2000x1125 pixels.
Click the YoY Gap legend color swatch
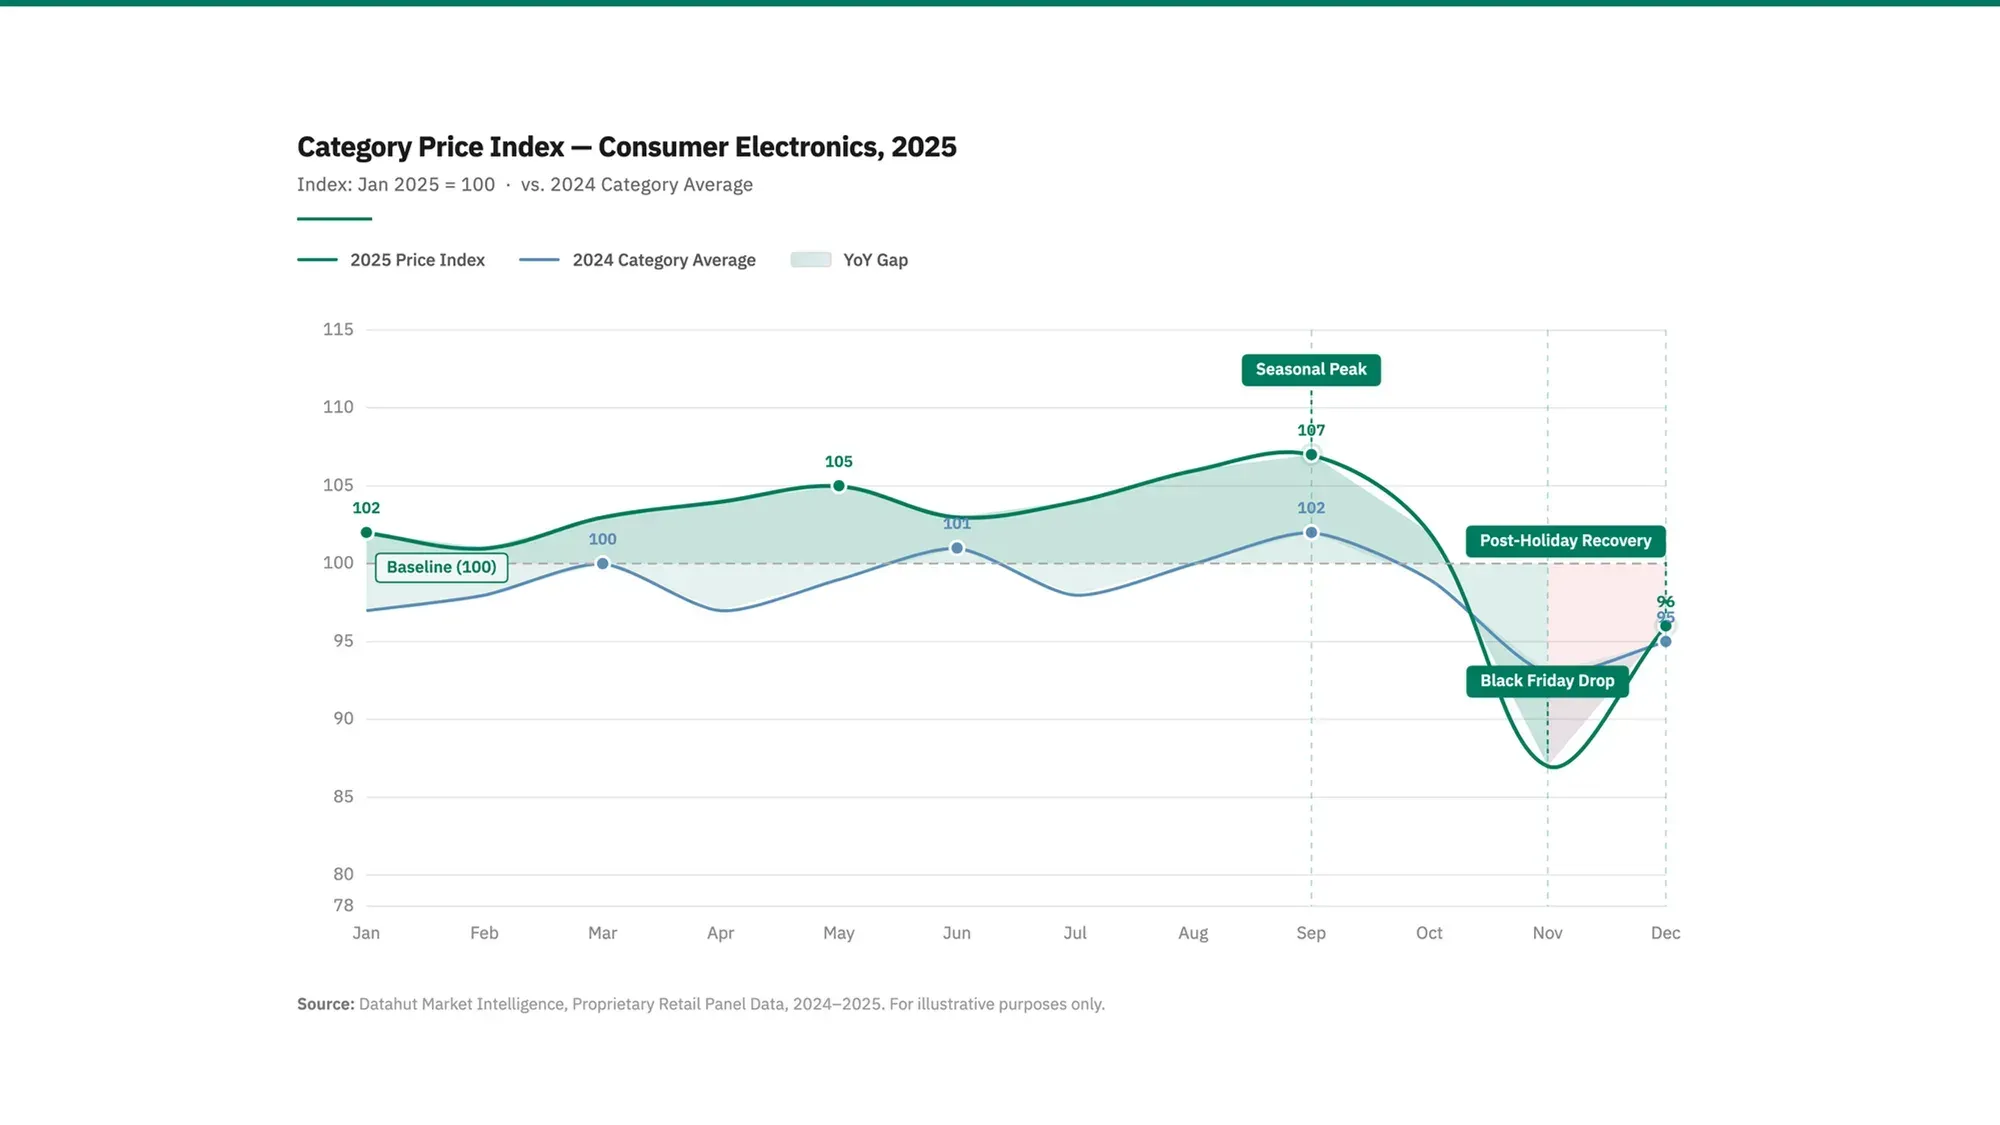811,260
